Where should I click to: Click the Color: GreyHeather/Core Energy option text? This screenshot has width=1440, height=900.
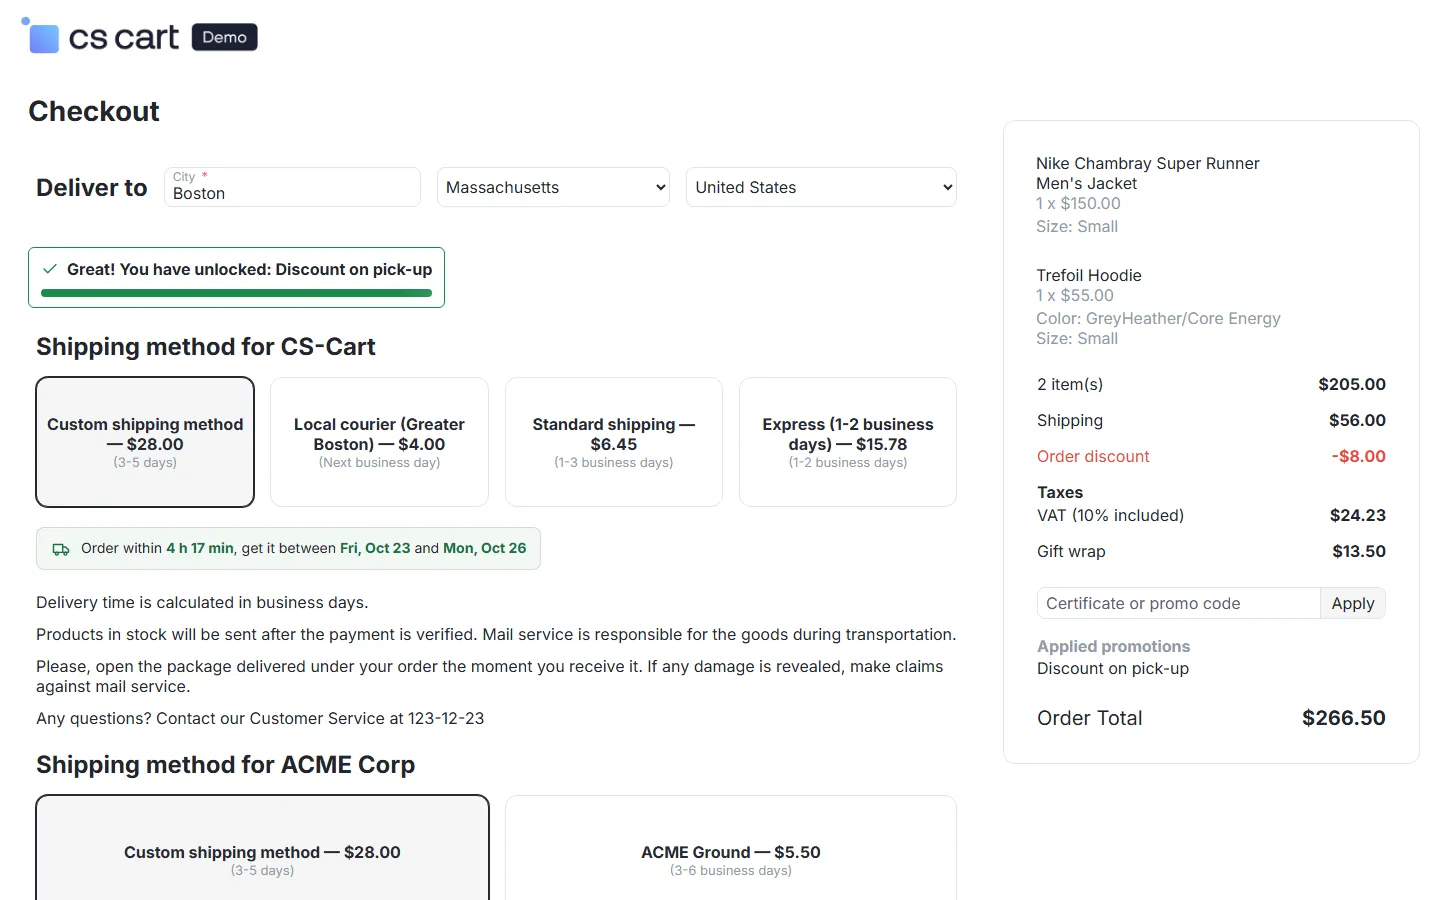tap(1158, 318)
